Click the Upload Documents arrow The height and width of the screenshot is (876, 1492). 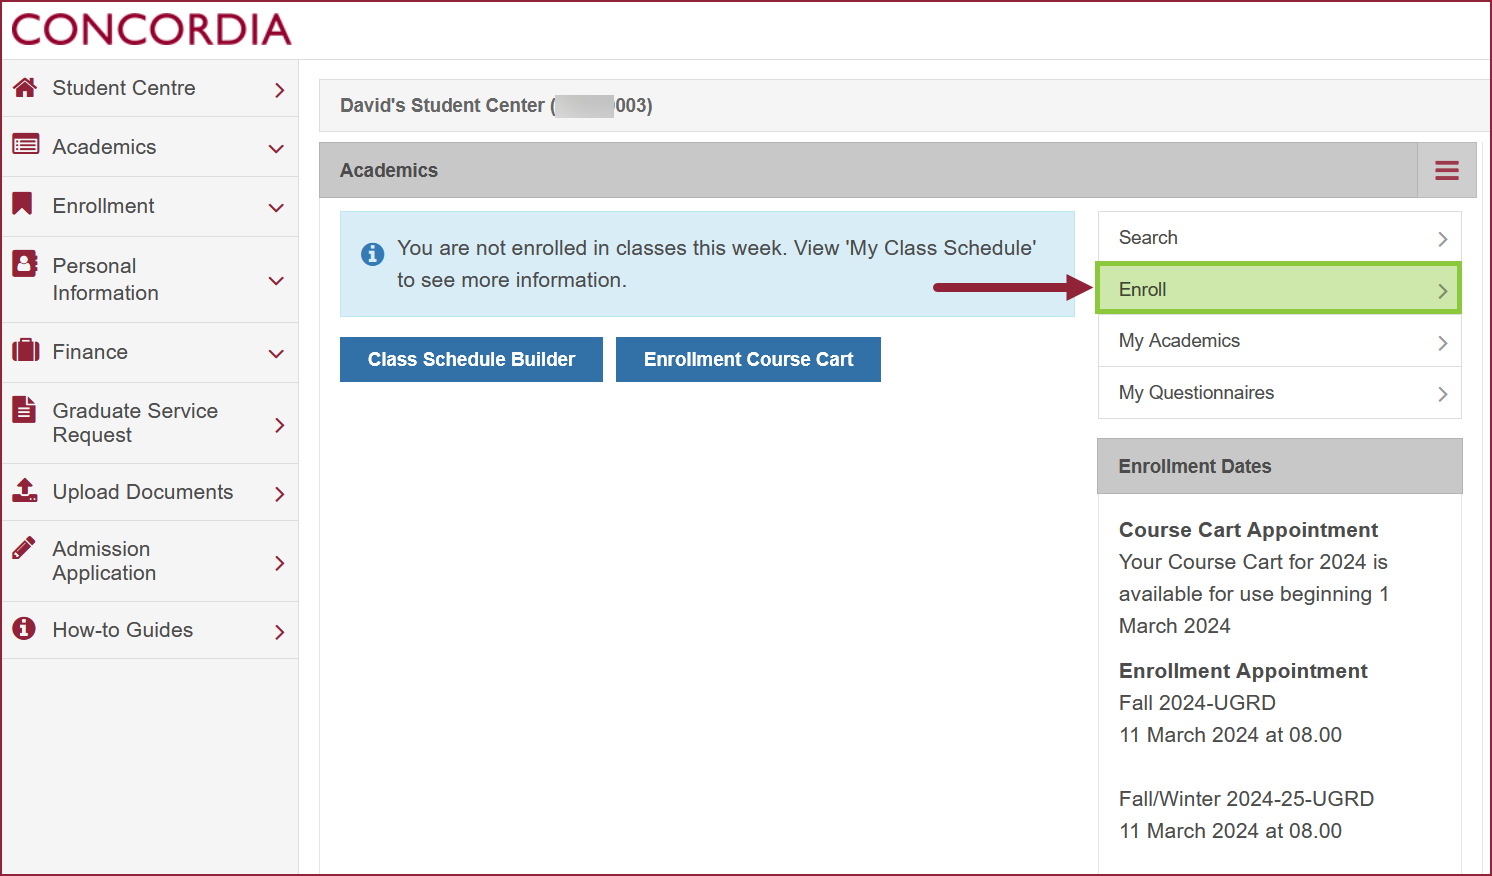[279, 494]
